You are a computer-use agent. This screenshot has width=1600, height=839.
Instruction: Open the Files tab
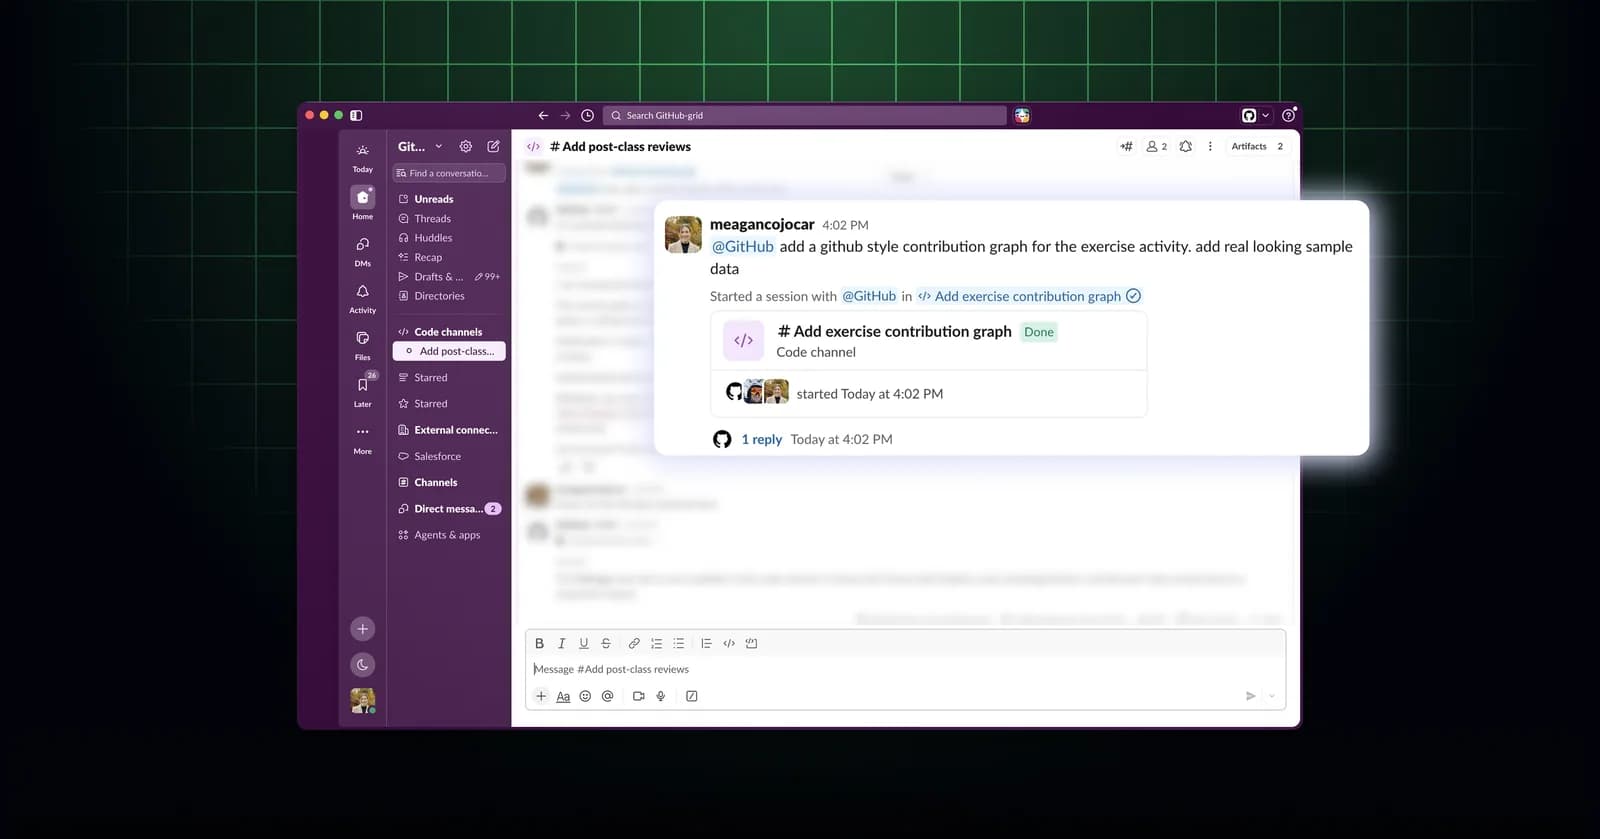(362, 345)
